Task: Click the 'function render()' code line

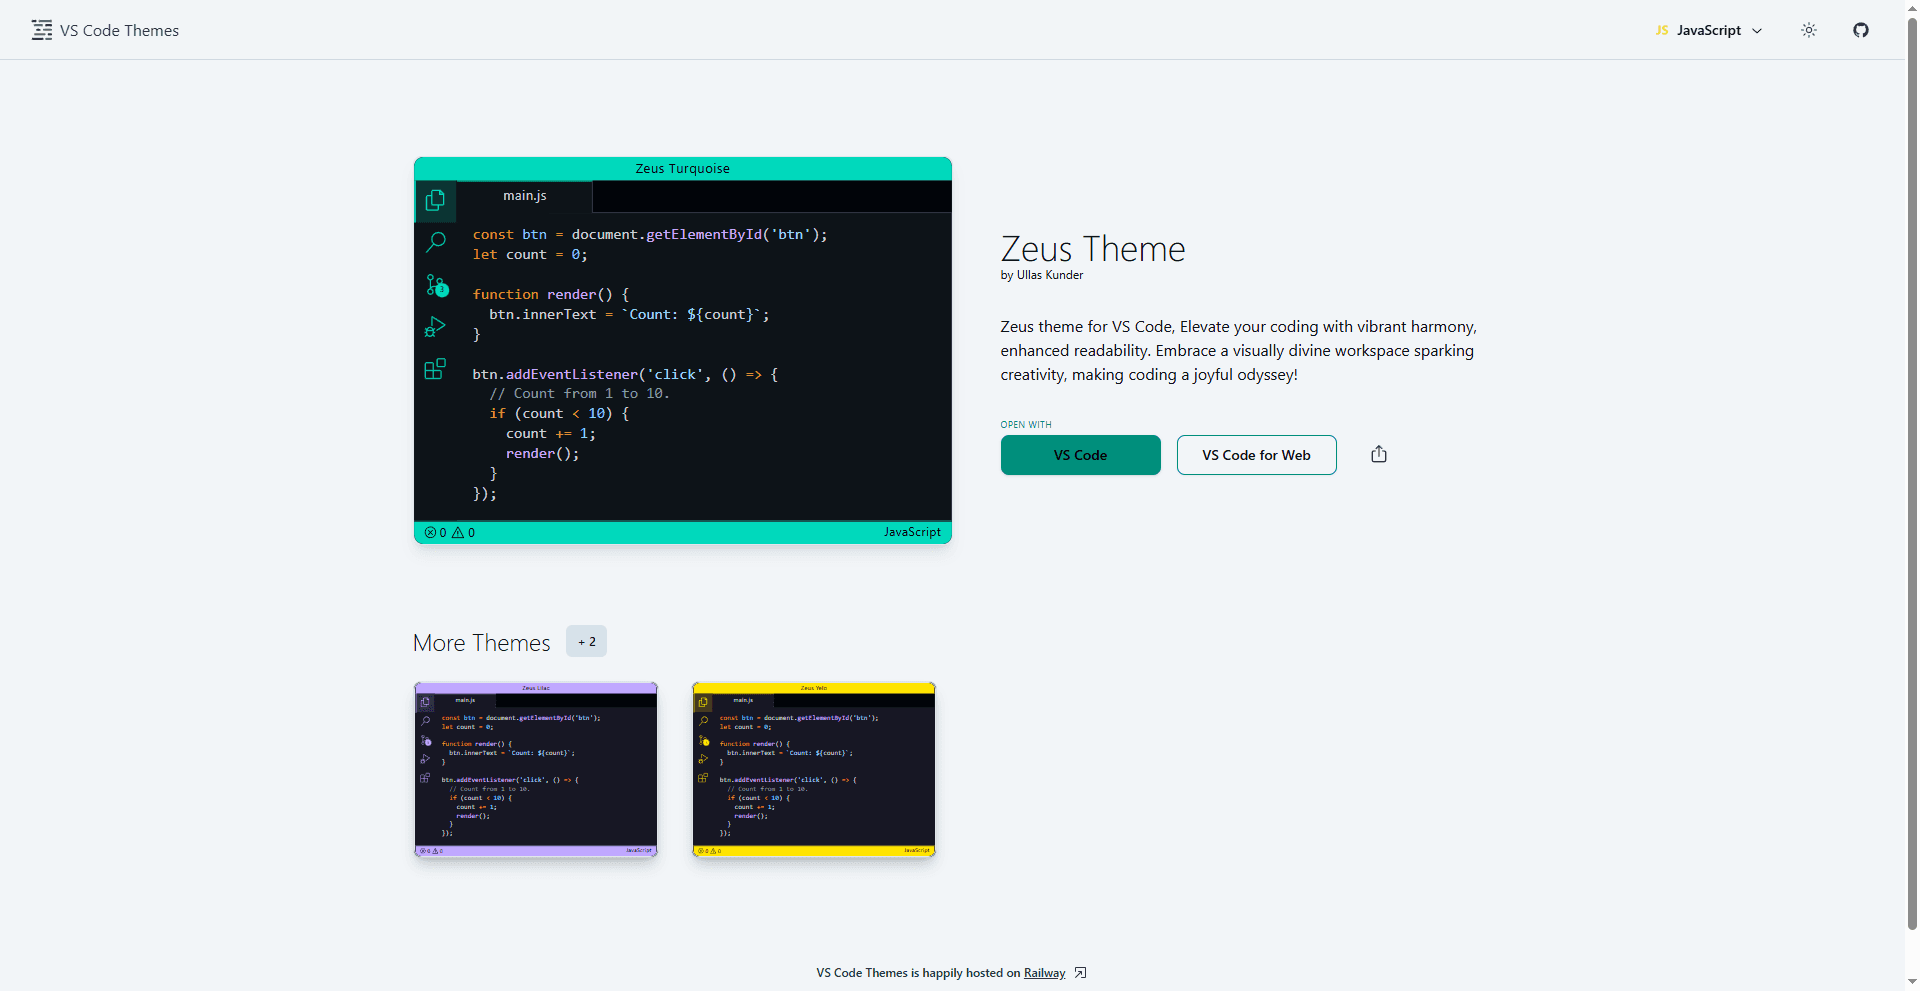Action: point(551,294)
